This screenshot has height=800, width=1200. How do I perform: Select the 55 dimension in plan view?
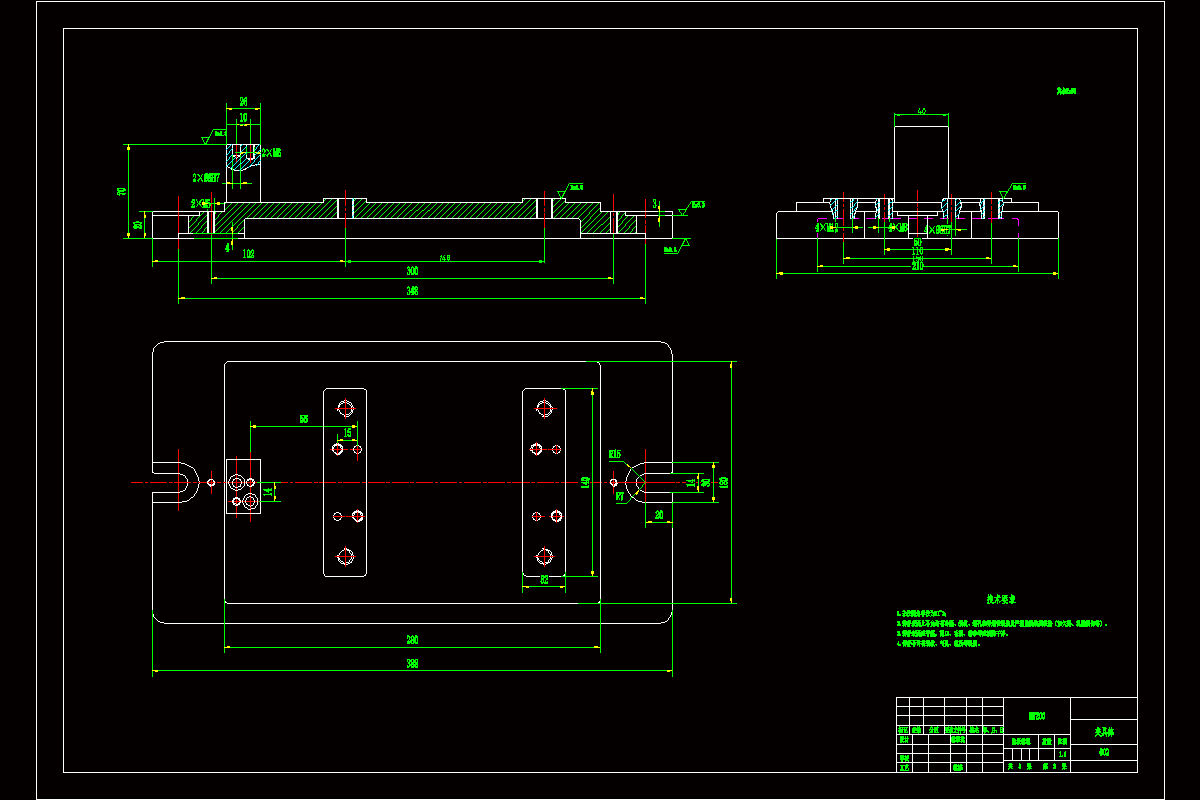click(x=303, y=419)
